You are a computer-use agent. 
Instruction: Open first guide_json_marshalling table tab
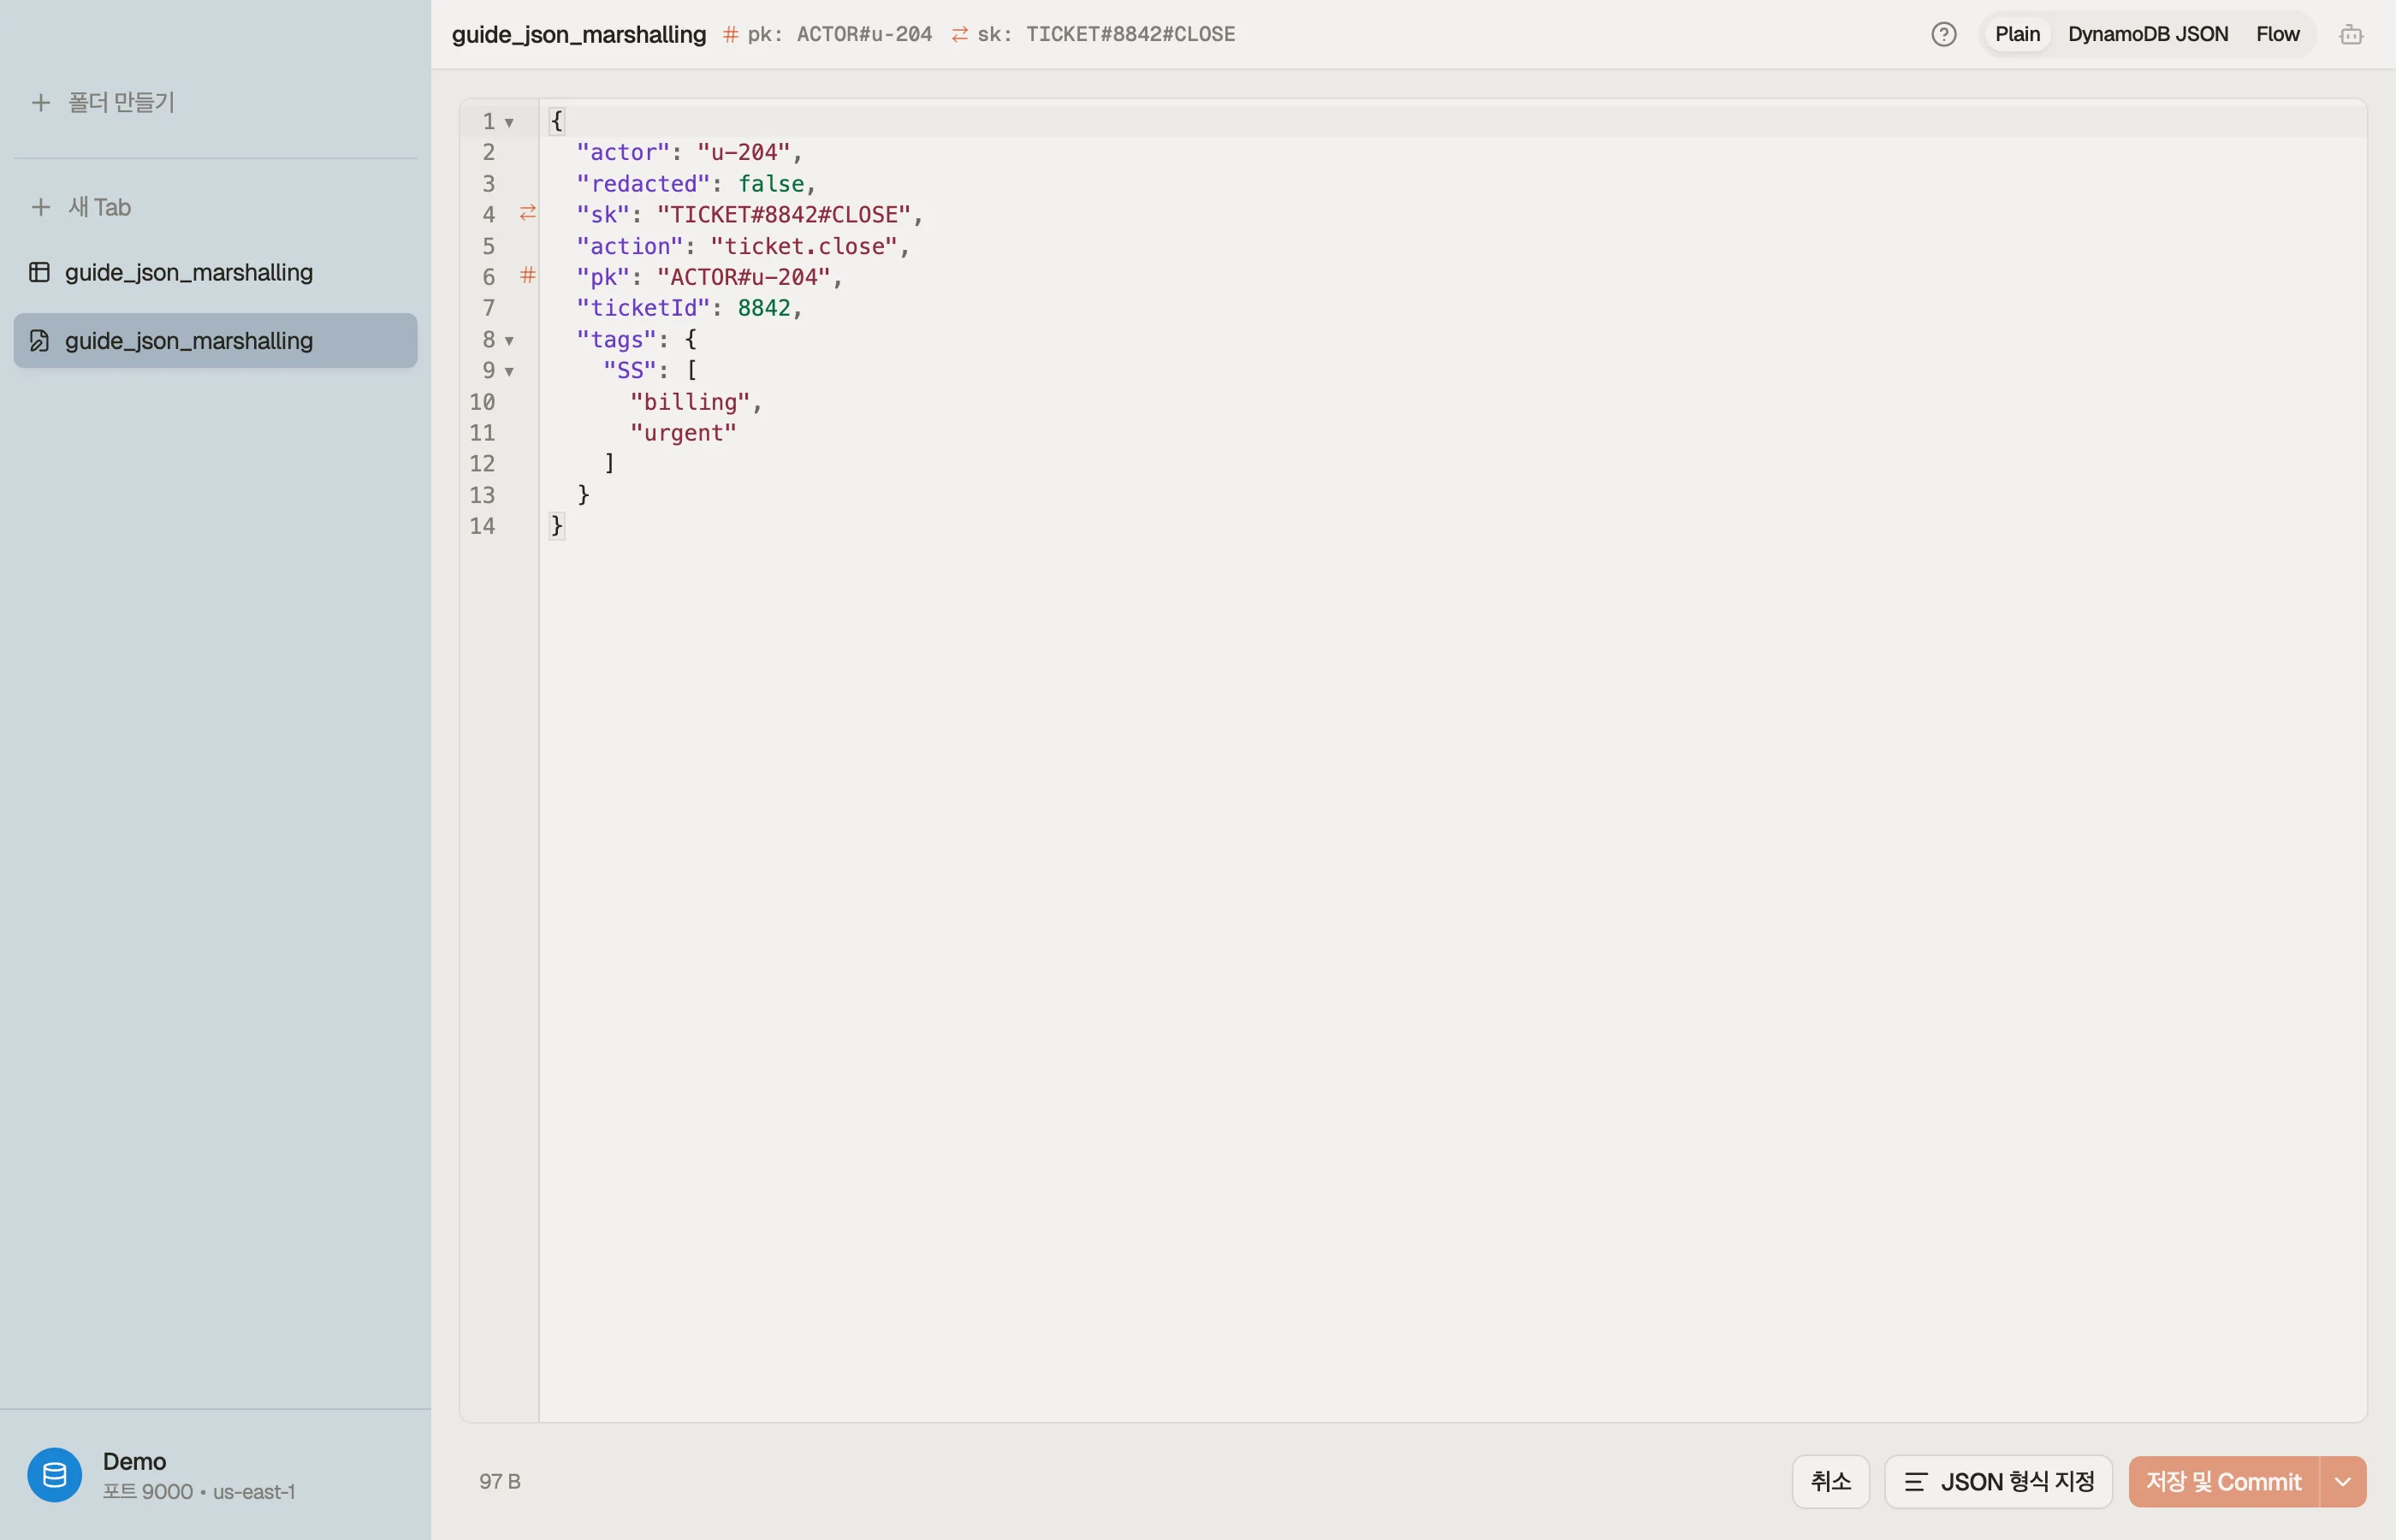coord(215,272)
